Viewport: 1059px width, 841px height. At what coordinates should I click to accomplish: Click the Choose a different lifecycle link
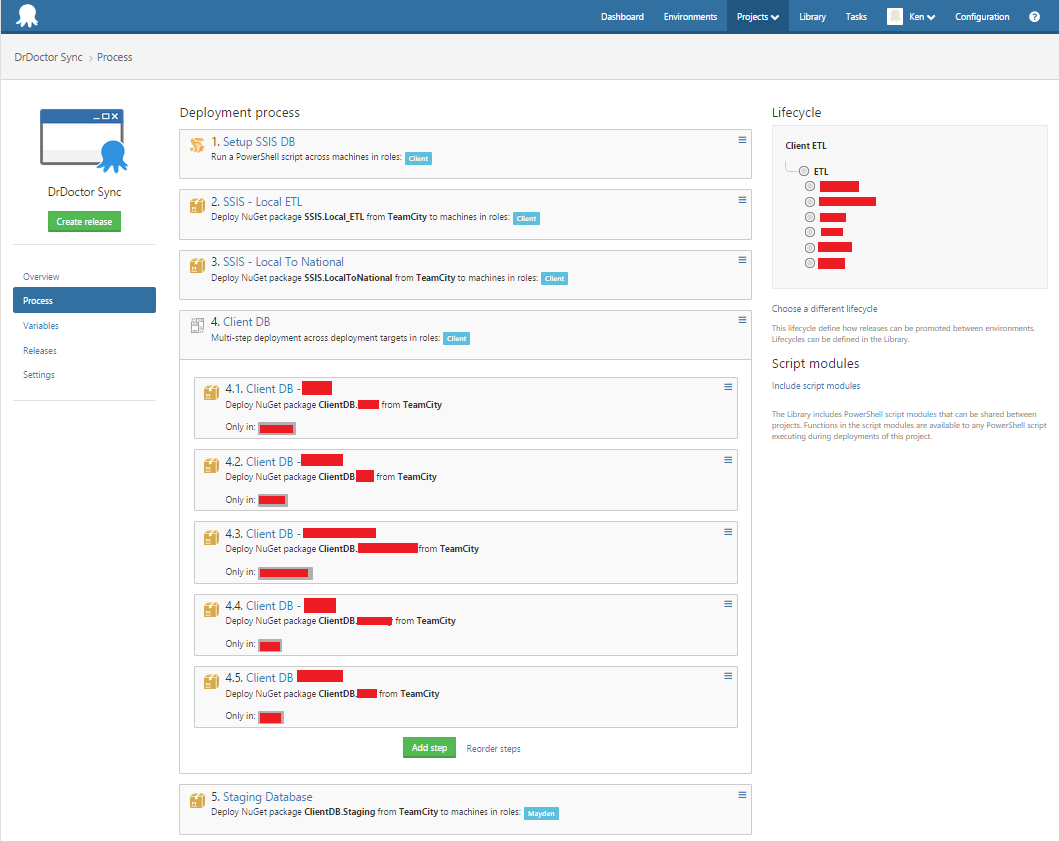(x=824, y=309)
